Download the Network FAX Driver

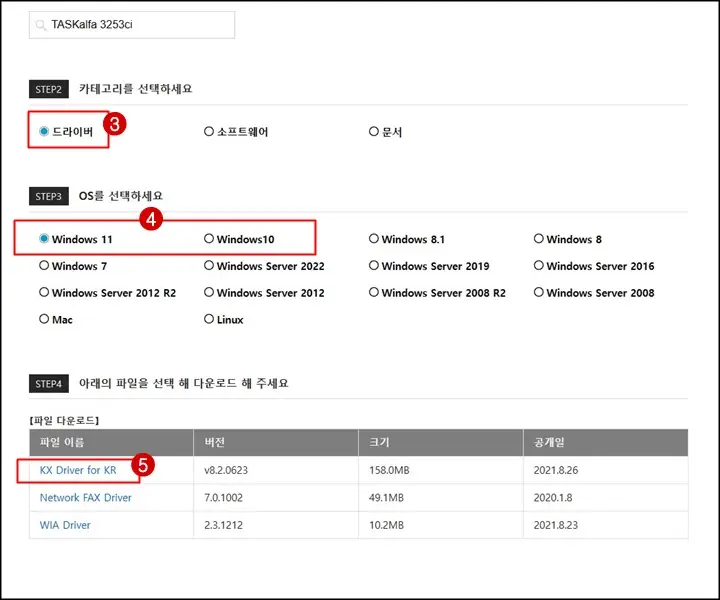click(85, 498)
